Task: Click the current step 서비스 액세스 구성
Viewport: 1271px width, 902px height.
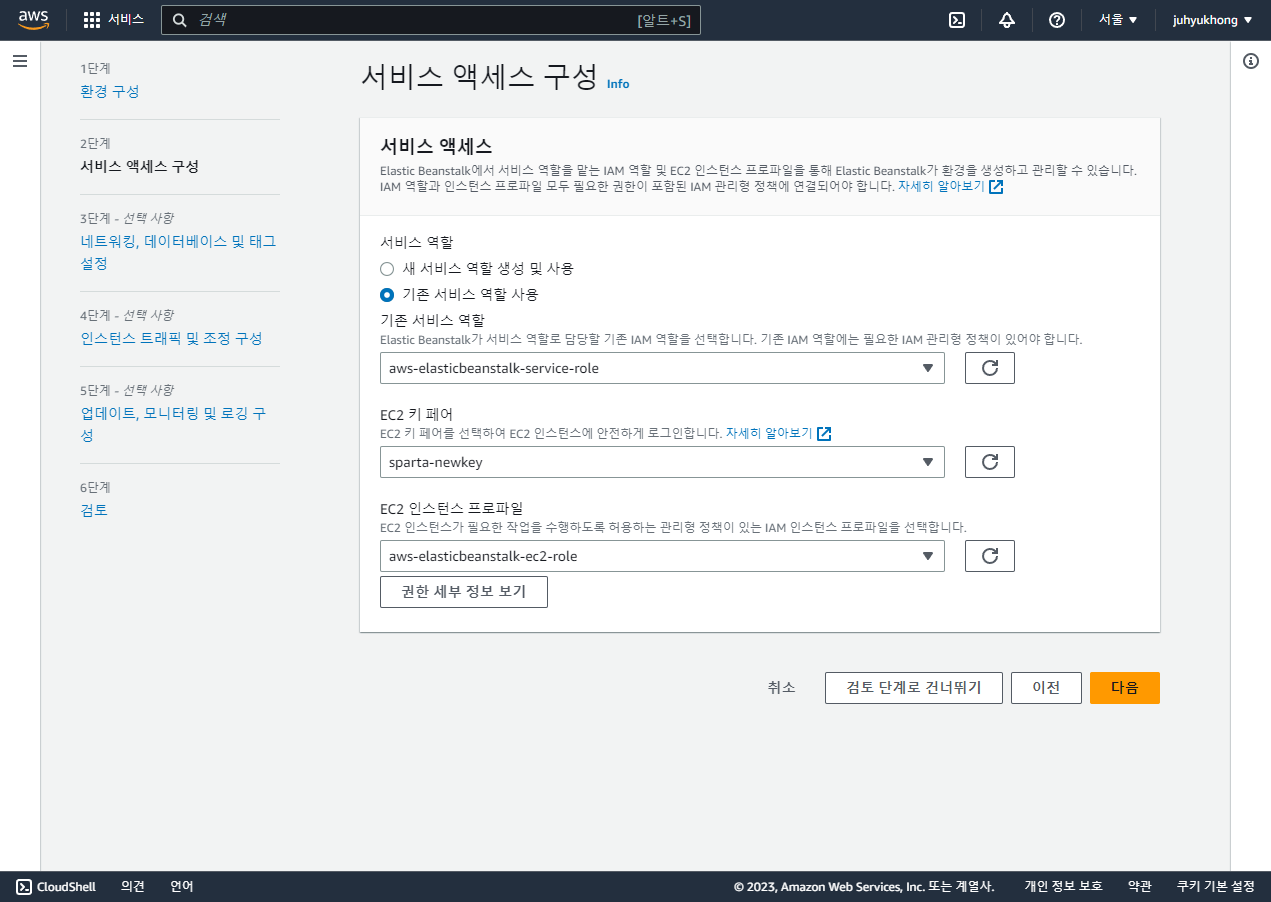Action: (139, 166)
